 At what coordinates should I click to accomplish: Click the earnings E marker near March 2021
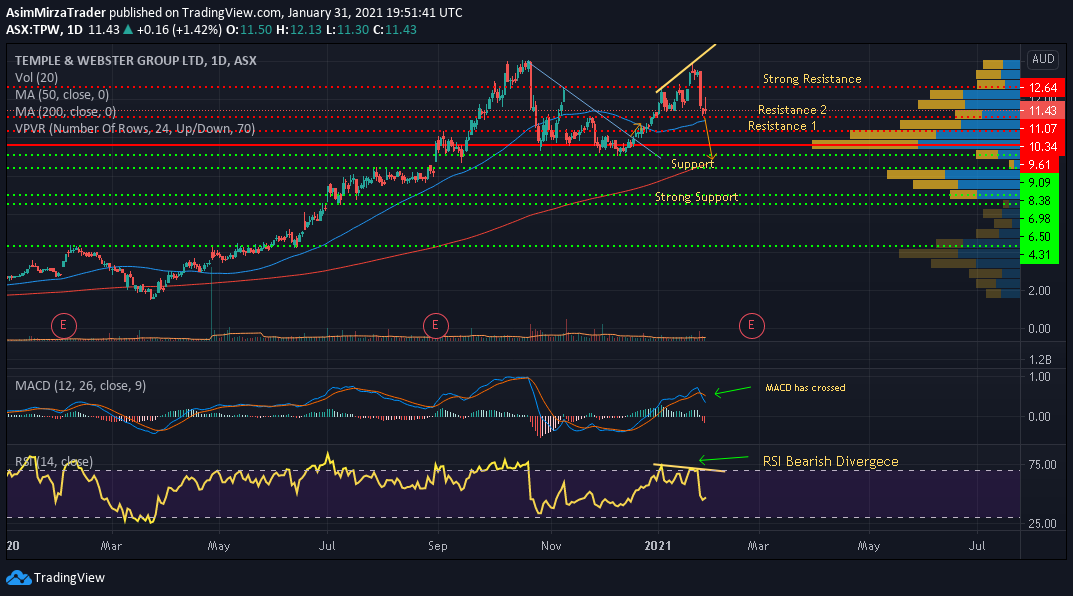751,326
